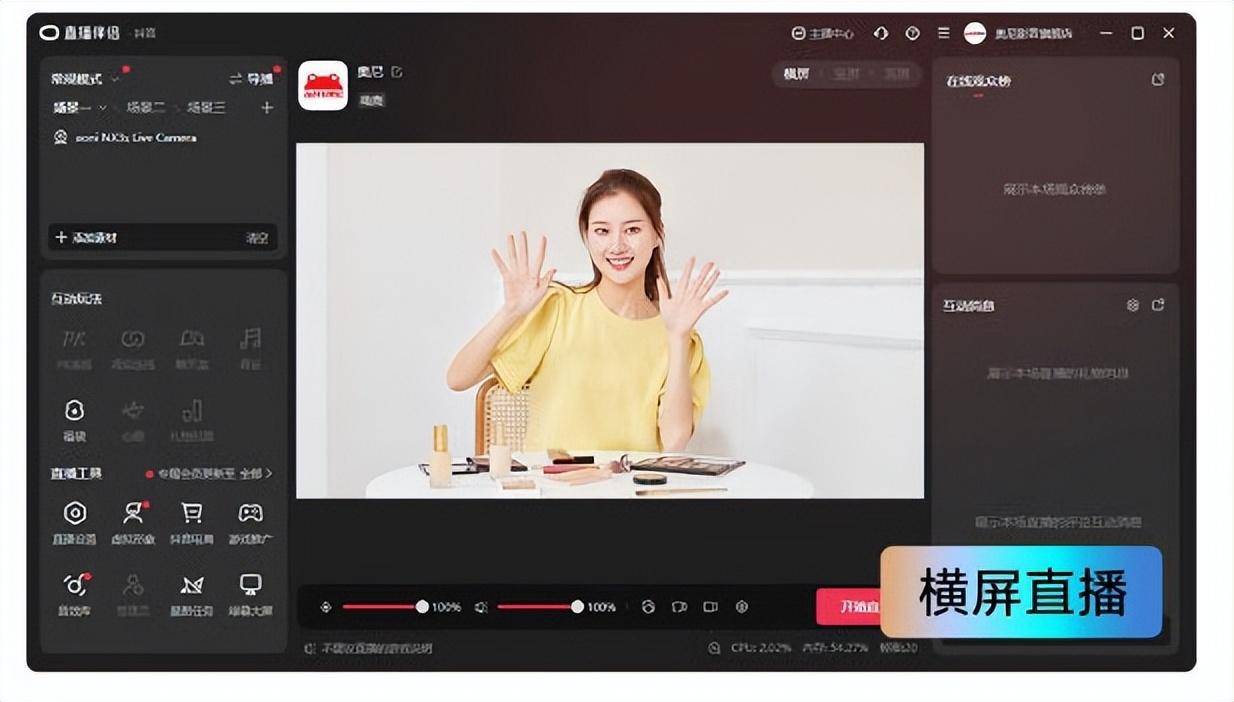Click the edit icon beside the room title

tap(397, 72)
